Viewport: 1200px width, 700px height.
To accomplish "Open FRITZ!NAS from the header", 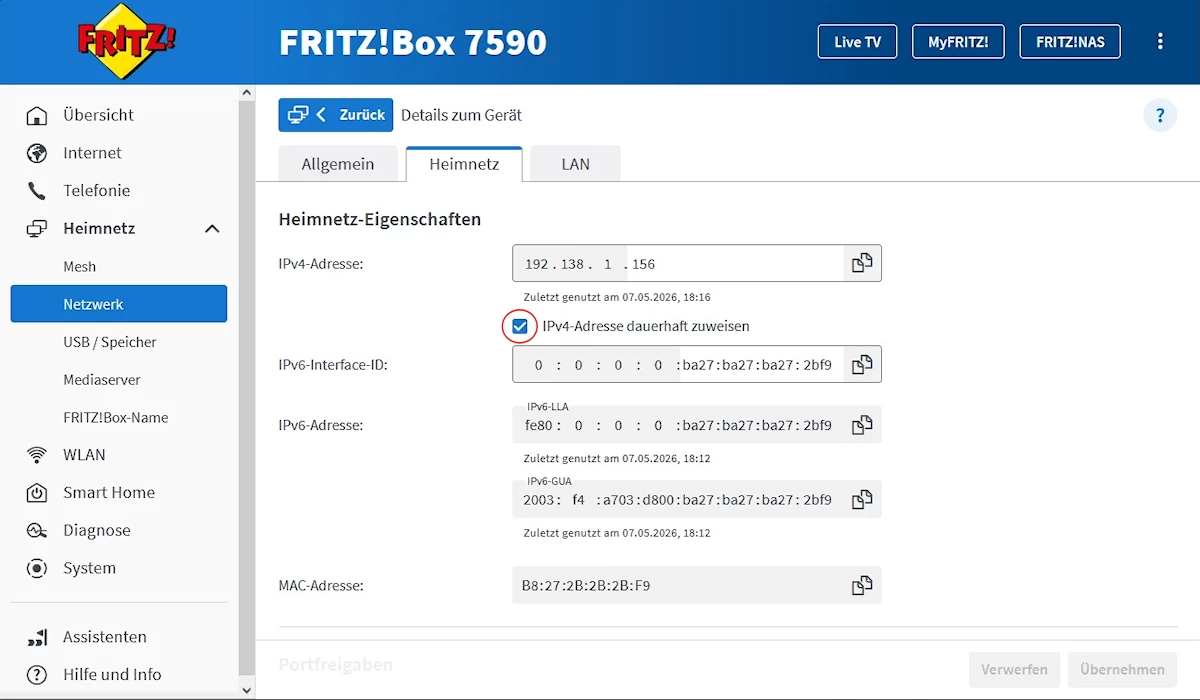I will [1070, 42].
